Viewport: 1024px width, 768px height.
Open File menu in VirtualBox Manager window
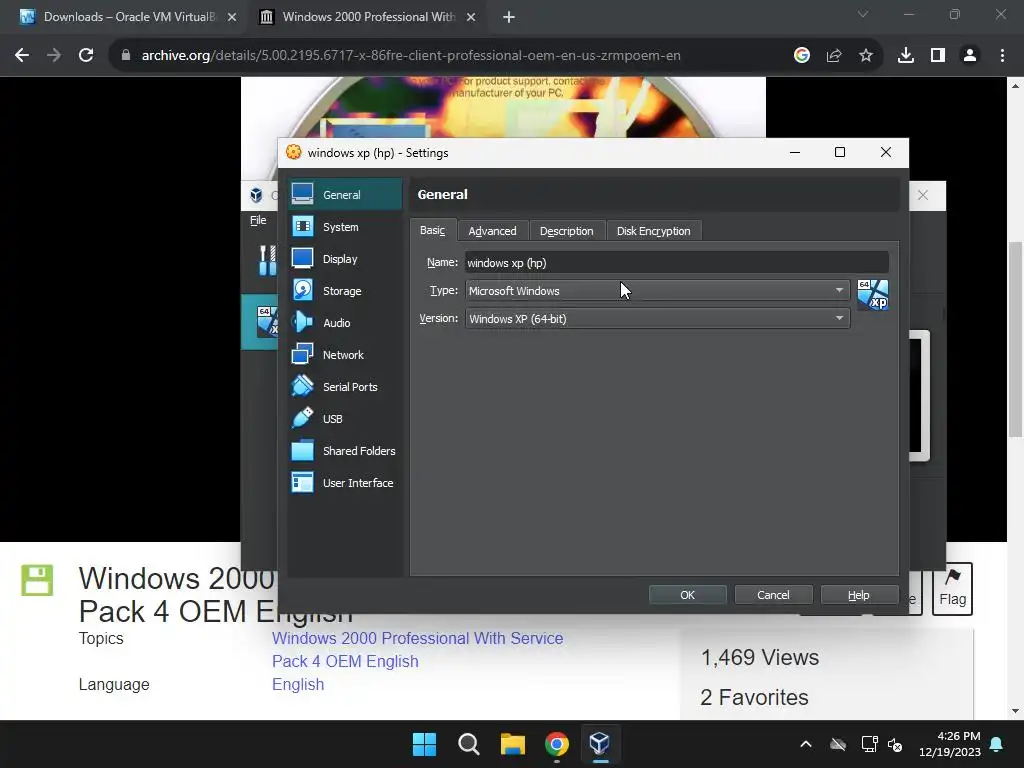258,221
